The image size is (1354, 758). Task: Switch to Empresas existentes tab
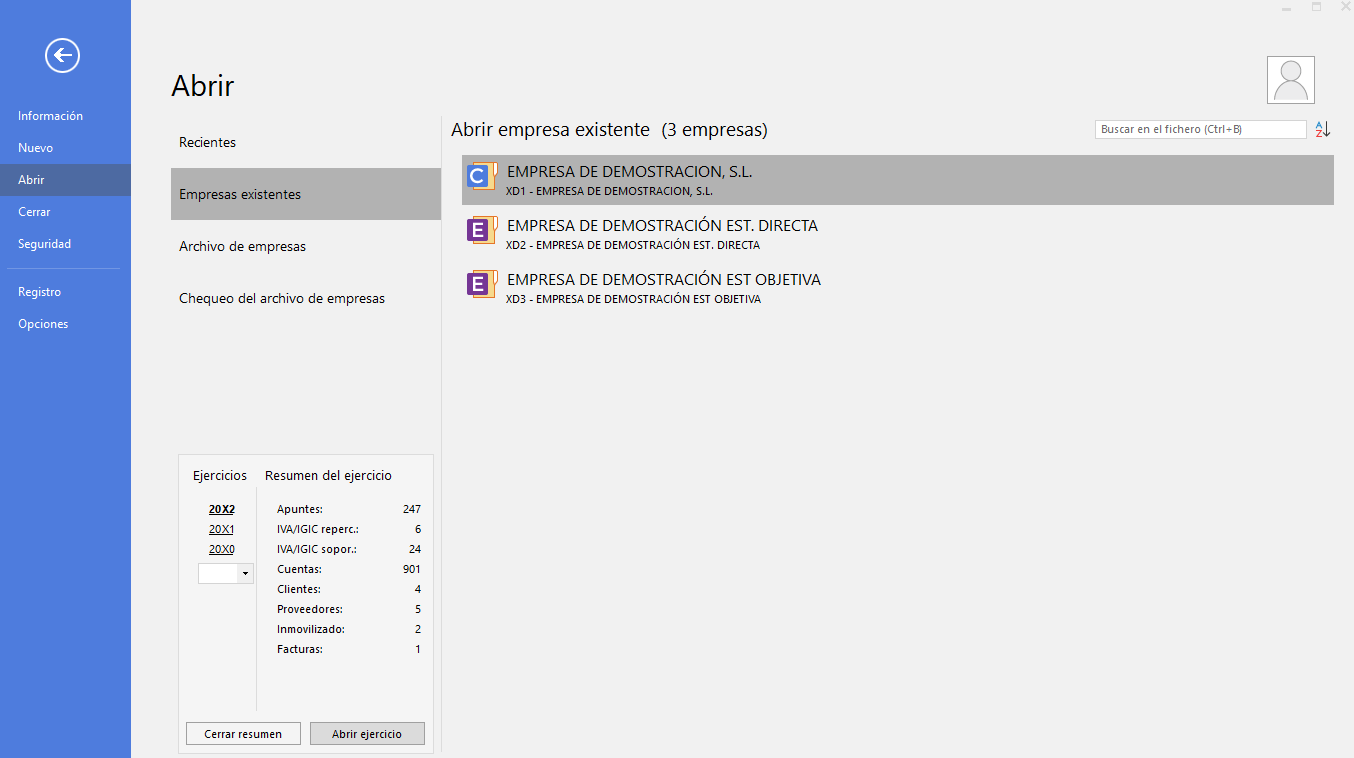[x=306, y=194]
